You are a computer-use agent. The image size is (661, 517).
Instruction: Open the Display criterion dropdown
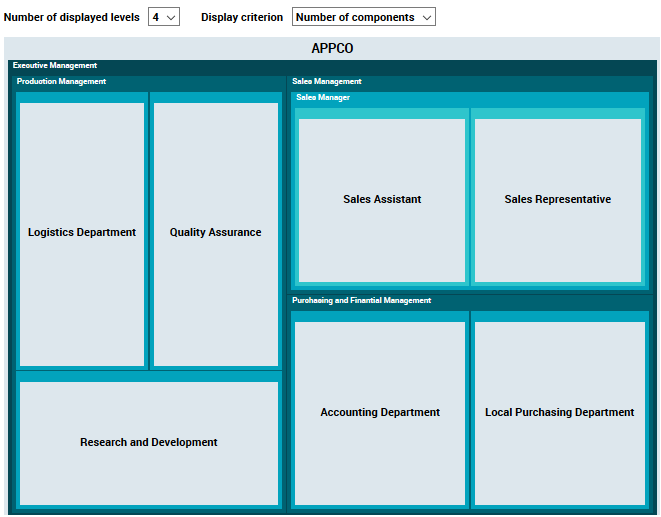[363, 17]
